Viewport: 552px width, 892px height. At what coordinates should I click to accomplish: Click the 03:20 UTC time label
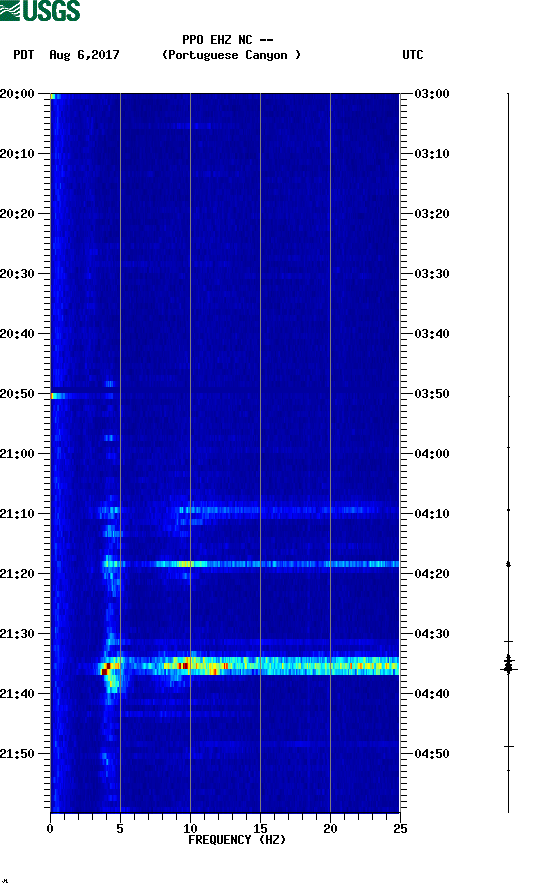pos(432,214)
